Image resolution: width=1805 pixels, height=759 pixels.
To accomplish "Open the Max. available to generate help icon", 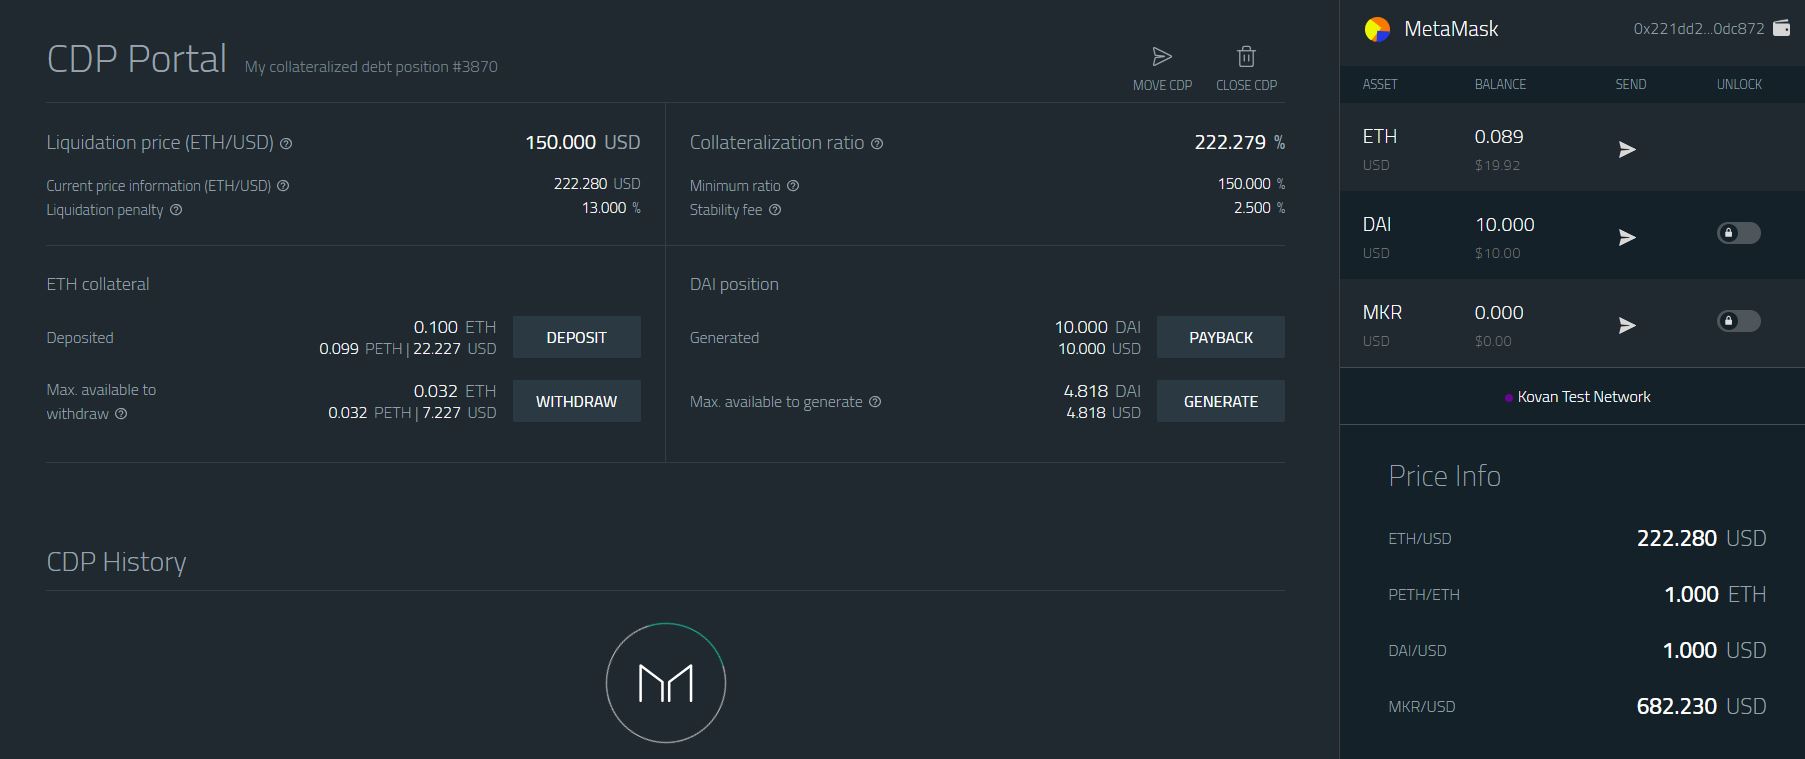I will 875,402.
